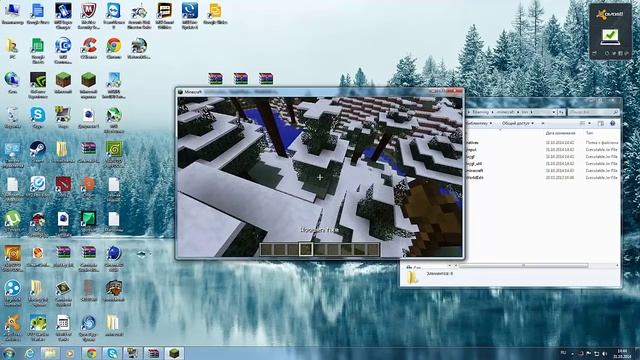Open the McAfee Security Scan shortcut

click(x=88, y=16)
